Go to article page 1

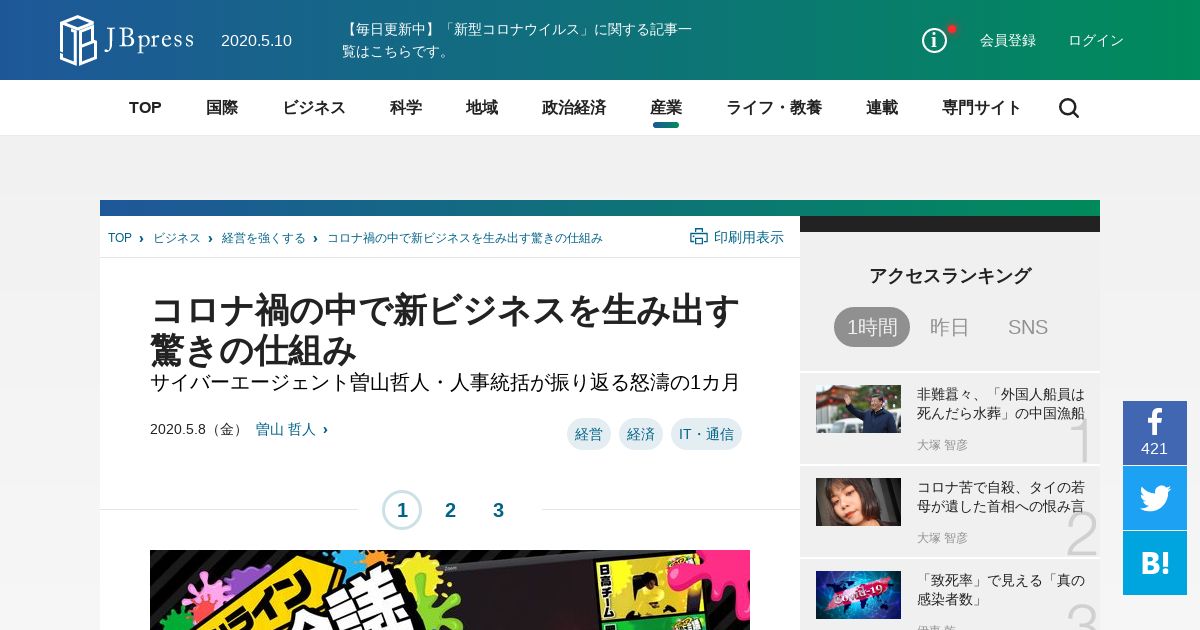pyautogui.click(x=402, y=510)
